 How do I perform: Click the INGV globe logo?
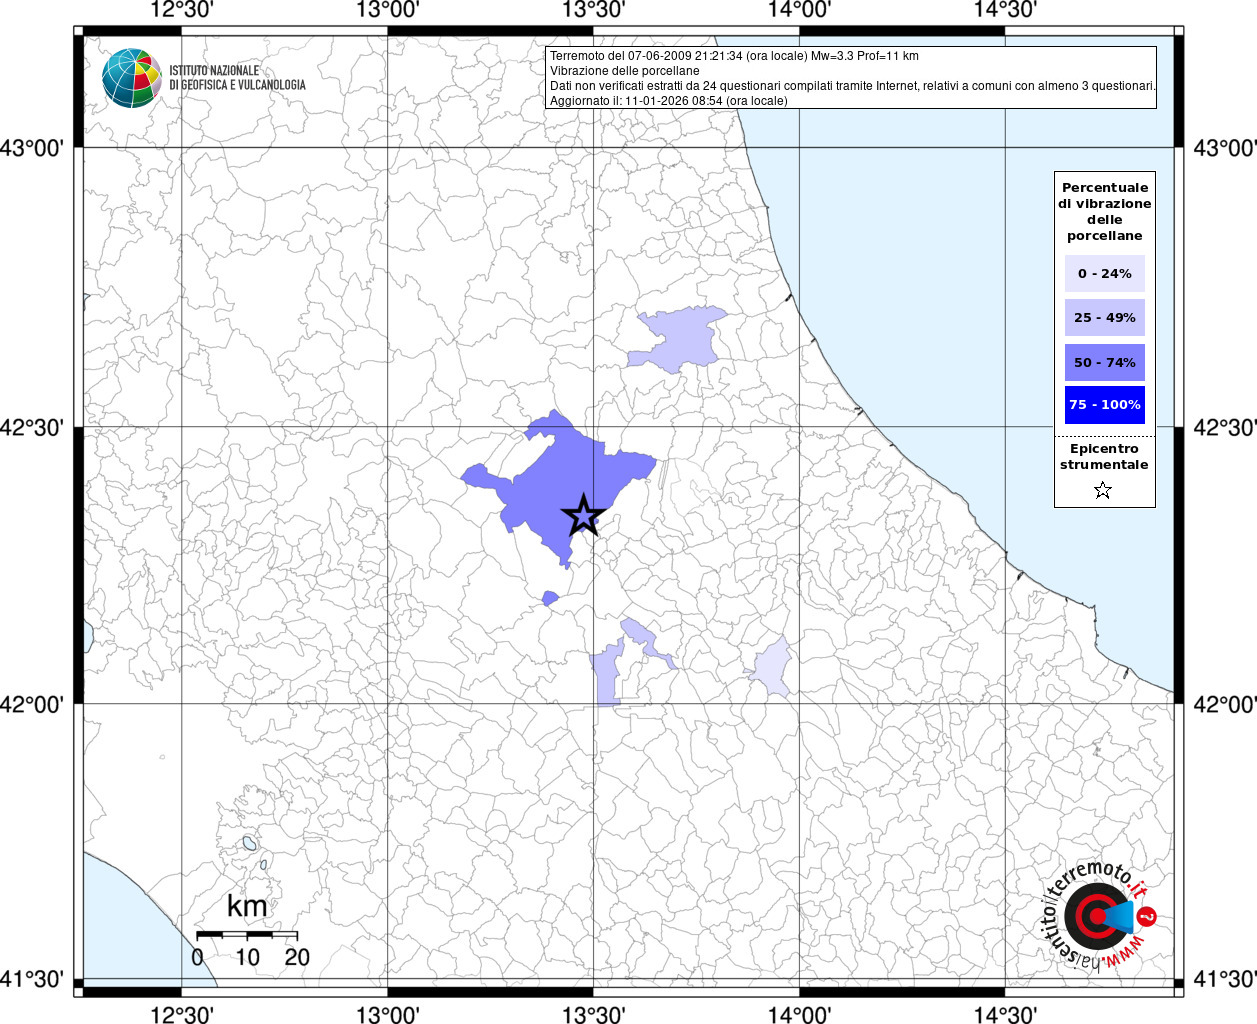click(131, 77)
